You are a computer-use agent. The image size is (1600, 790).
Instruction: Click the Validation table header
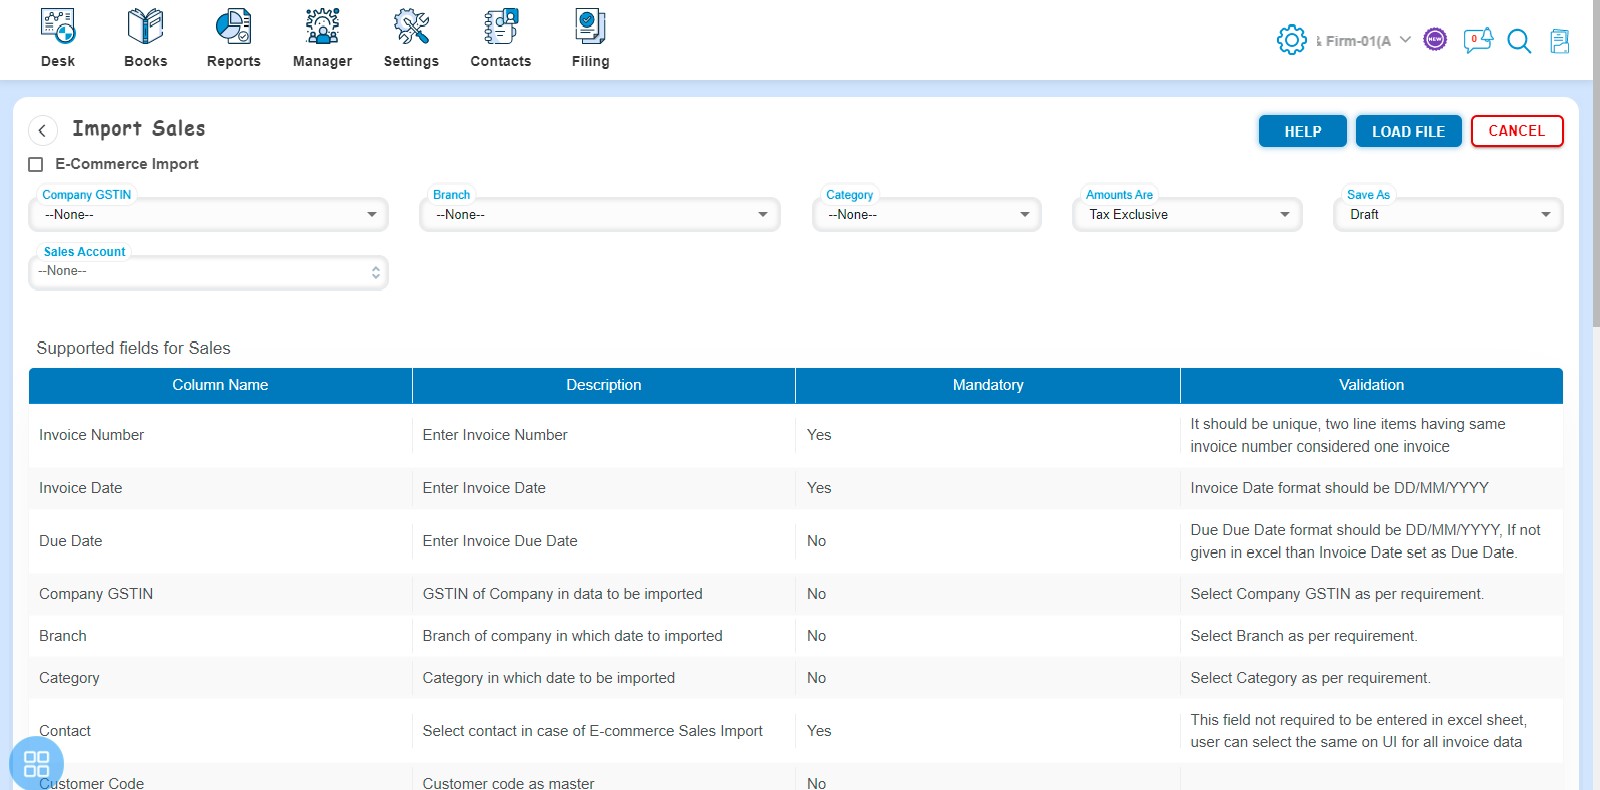1372,385
